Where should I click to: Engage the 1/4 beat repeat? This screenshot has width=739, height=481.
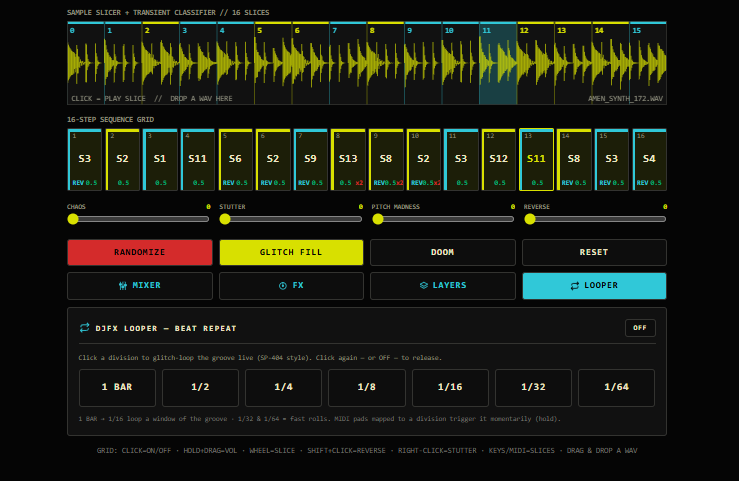point(283,387)
